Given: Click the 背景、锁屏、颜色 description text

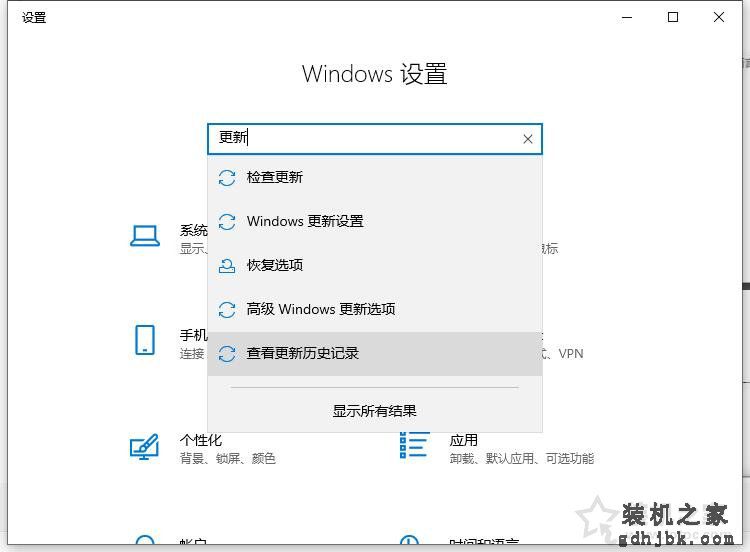Looking at the screenshot, I should point(228,459).
